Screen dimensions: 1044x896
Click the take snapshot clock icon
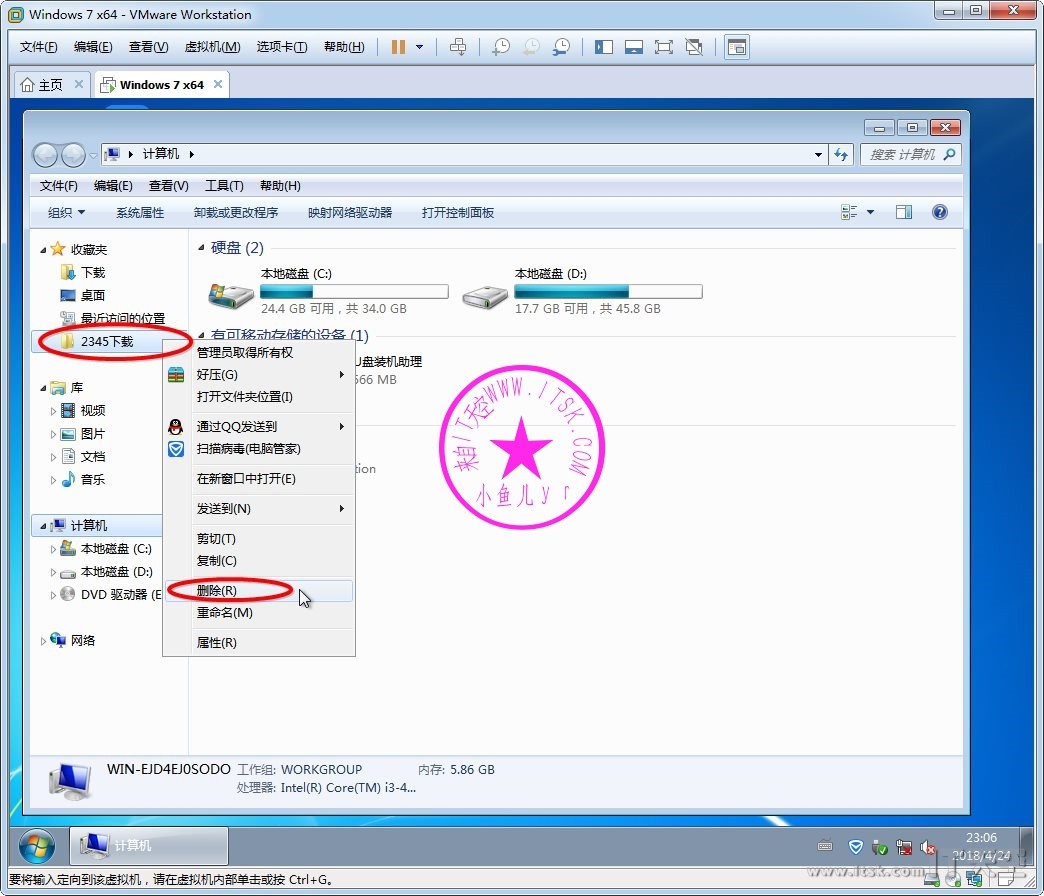pos(500,47)
